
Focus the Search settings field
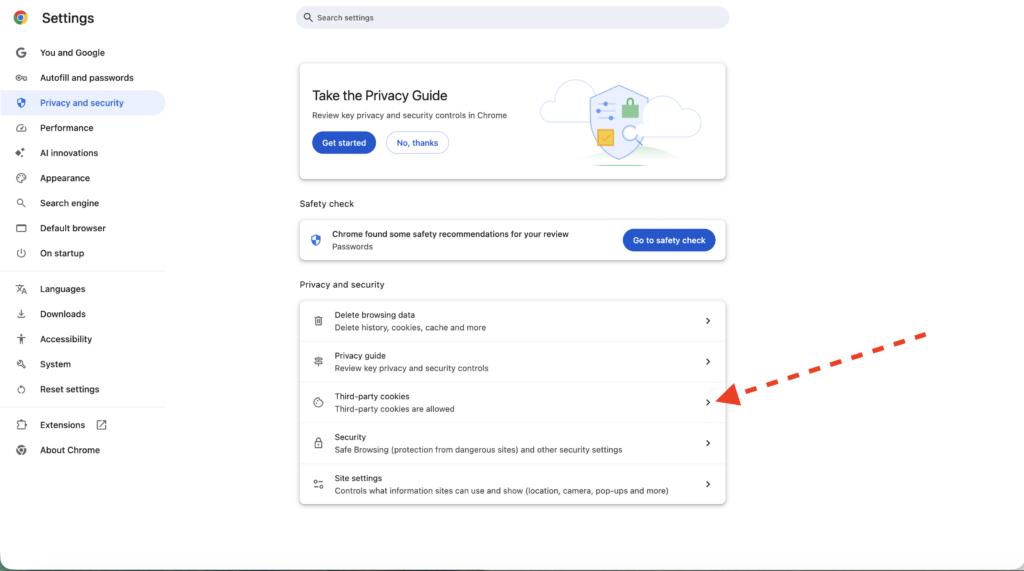pyautogui.click(x=512, y=18)
